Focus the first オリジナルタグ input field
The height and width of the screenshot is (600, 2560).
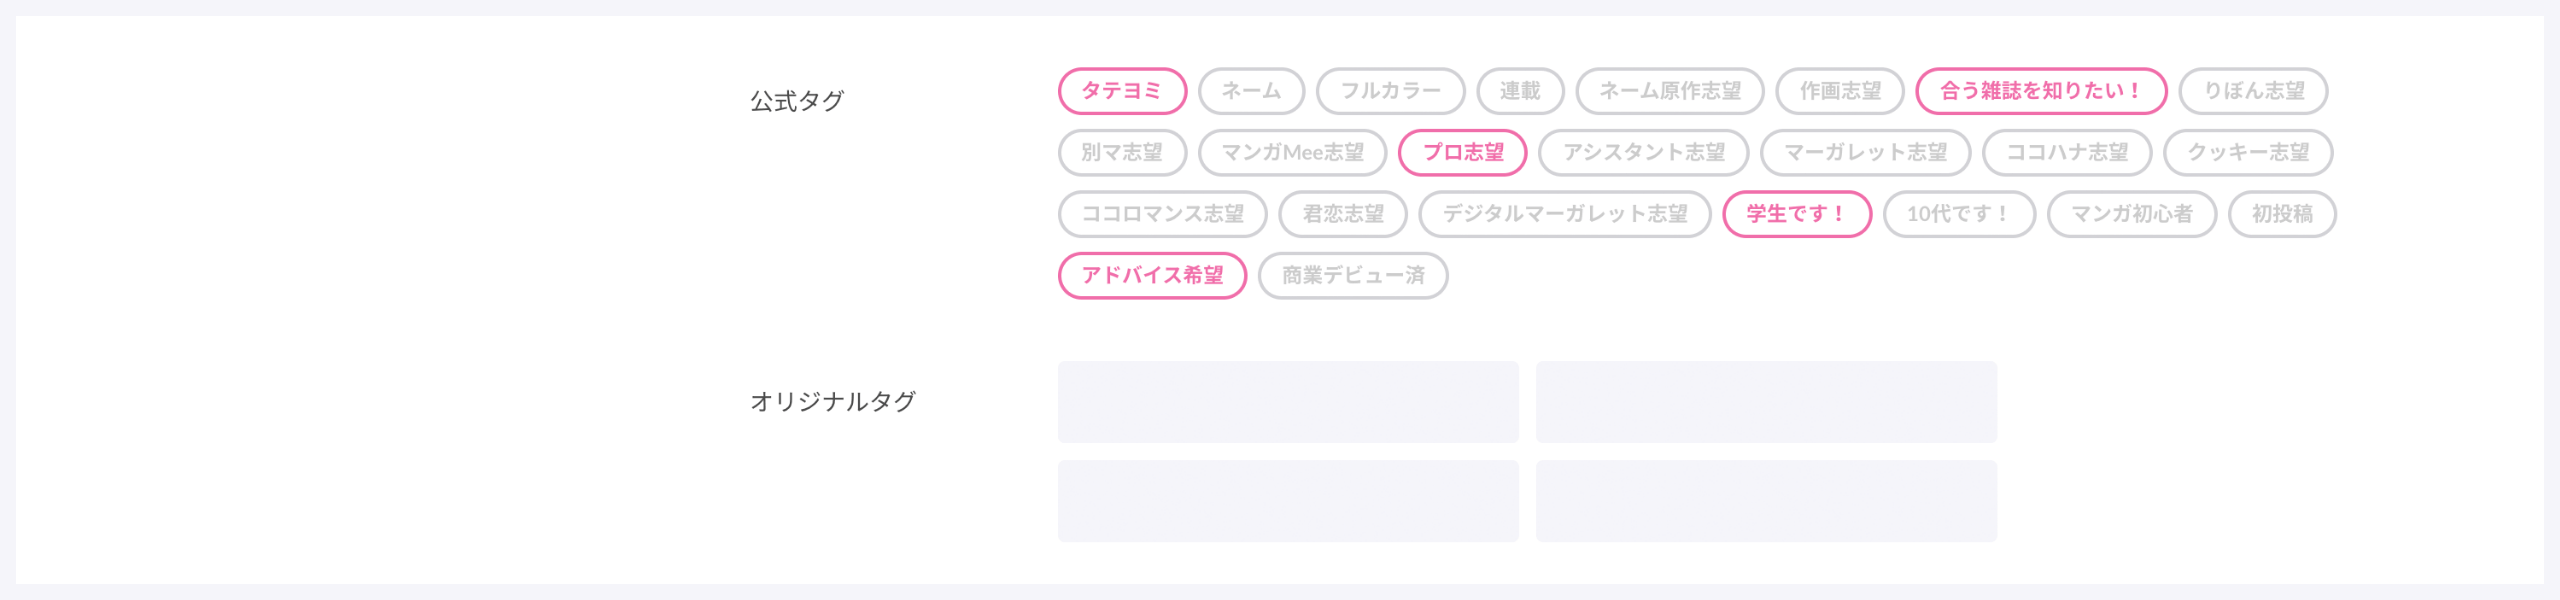1288,402
